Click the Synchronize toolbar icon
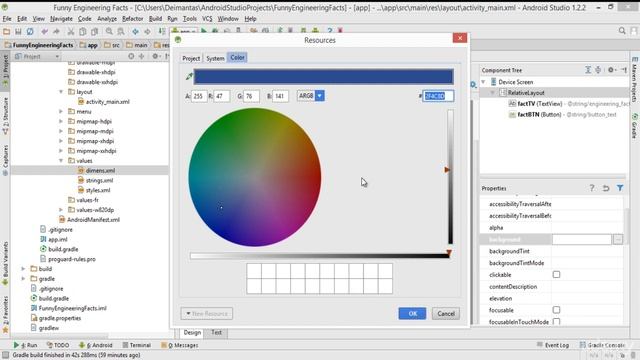The image size is (640, 360). pyautogui.click(x=30, y=31)
